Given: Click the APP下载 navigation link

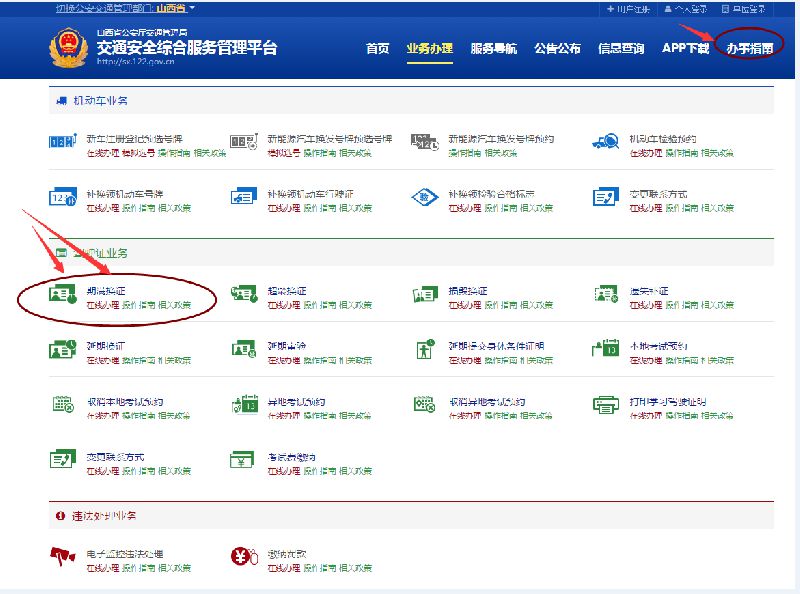Looking at the screenshot, I should pos(685,48).
